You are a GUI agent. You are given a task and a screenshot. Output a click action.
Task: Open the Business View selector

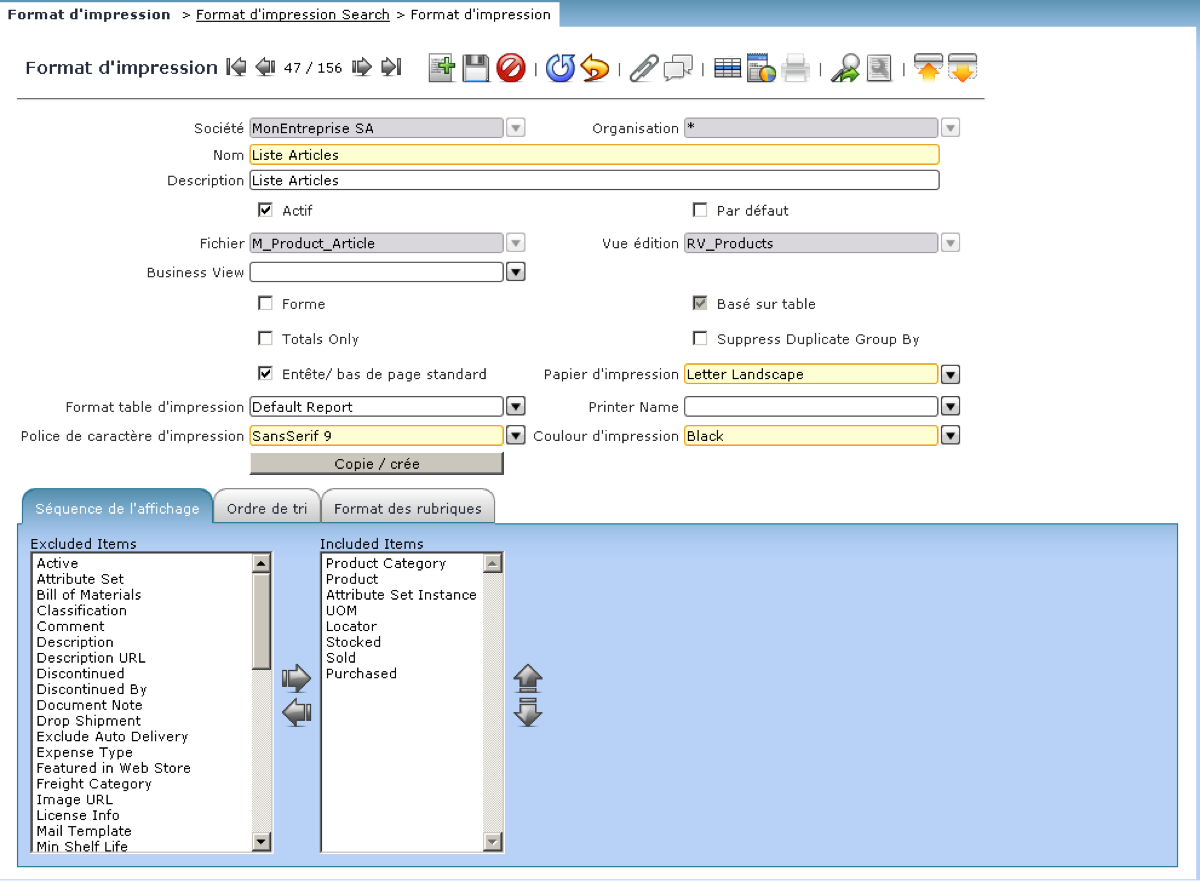pyautogui.click(x=515, y=271)
